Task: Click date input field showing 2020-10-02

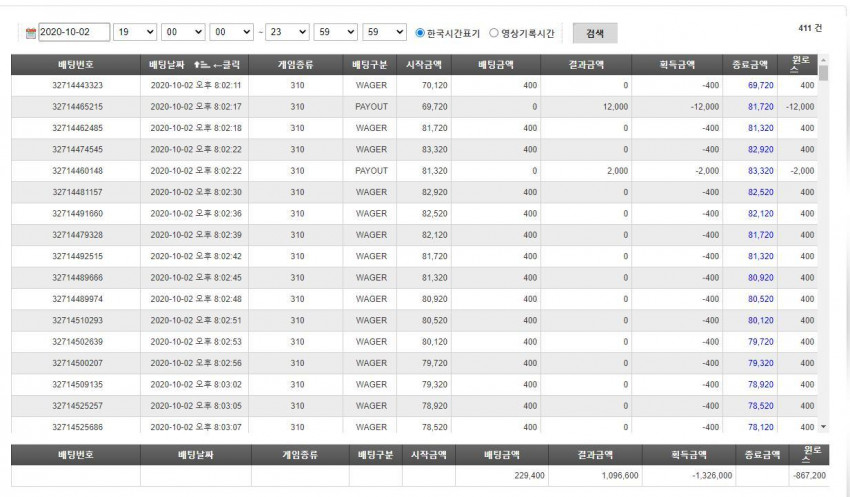Action: point(74,32)
